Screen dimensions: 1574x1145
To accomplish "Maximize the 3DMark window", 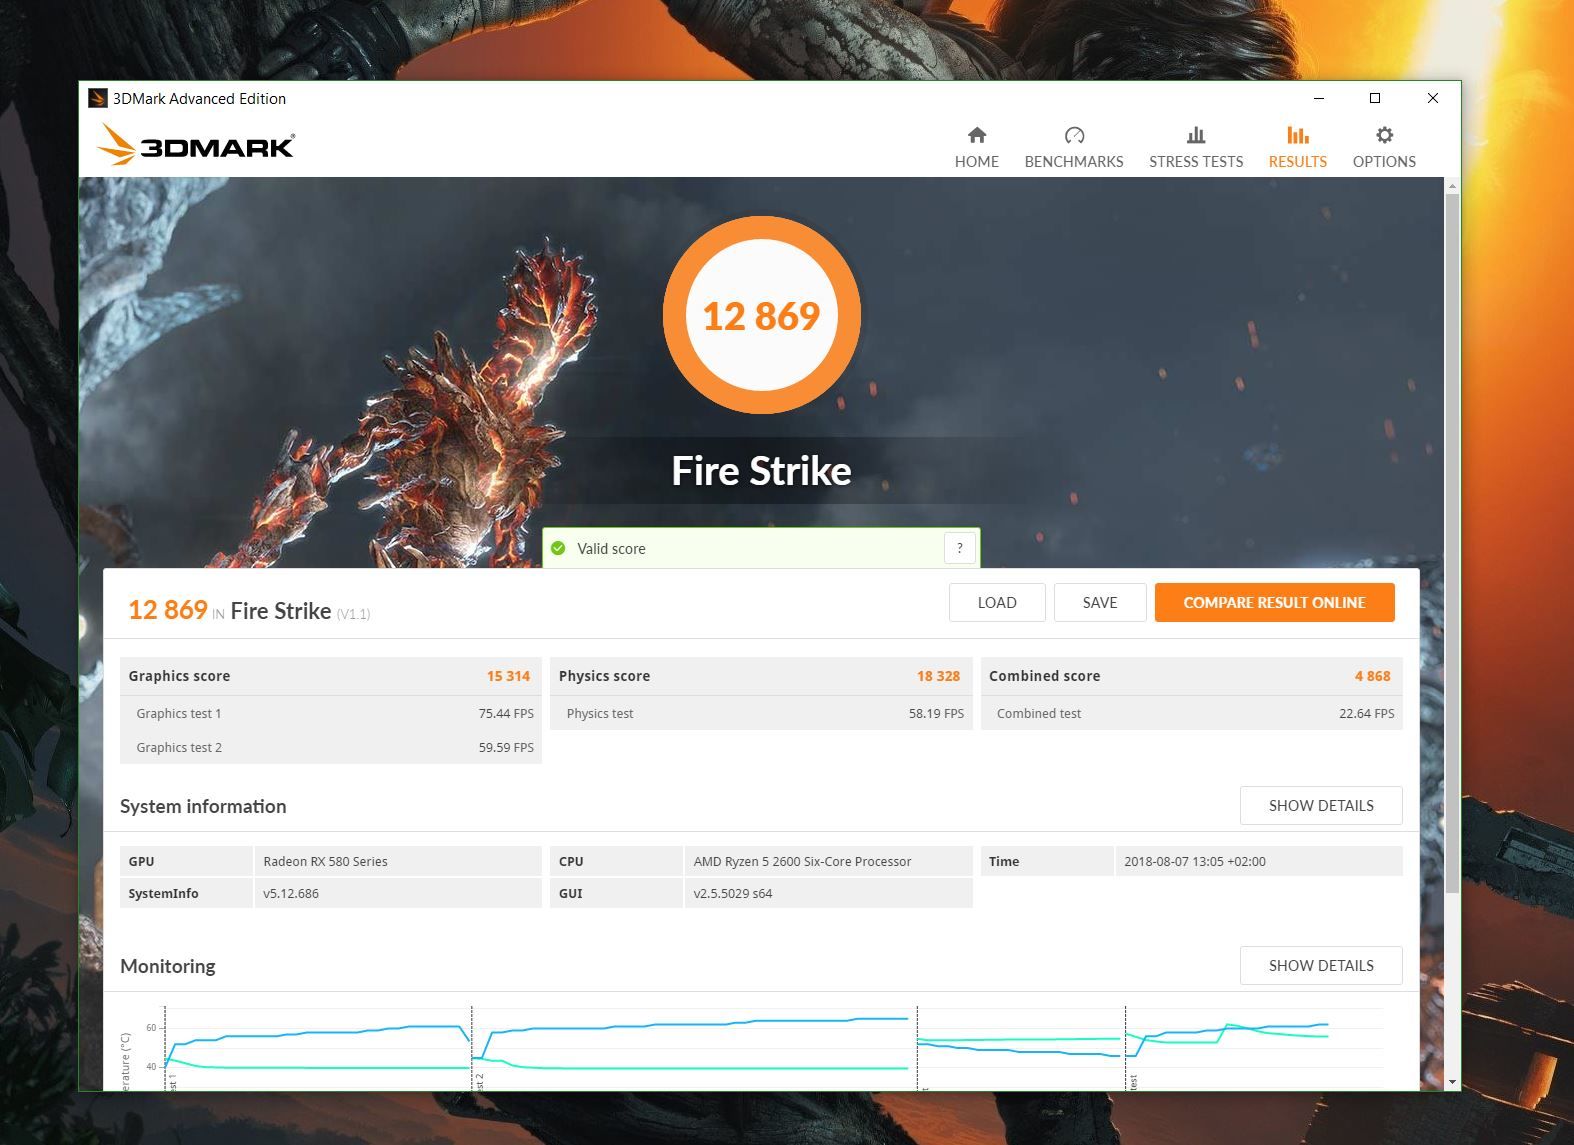I will pos(1375,98).
